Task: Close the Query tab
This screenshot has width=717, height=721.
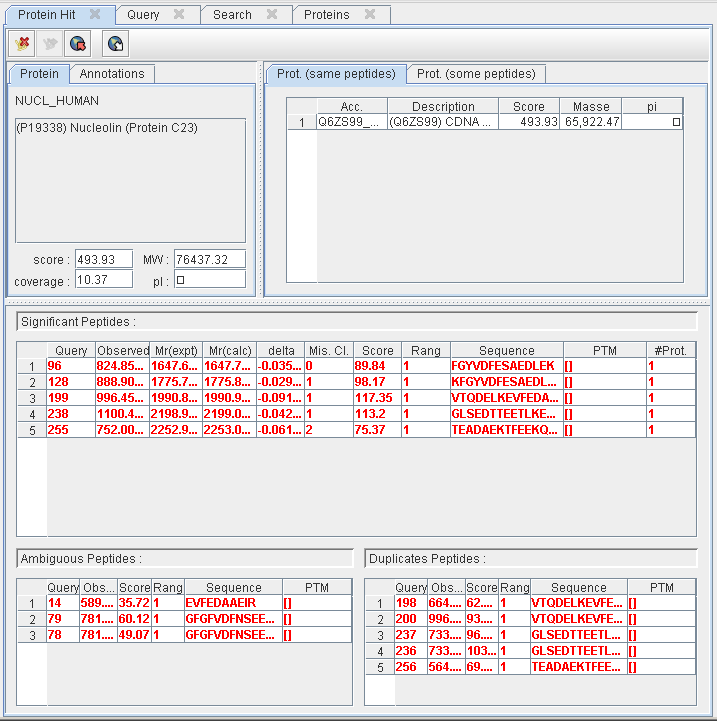Action: pyautogui.click(x=179, y=14)
